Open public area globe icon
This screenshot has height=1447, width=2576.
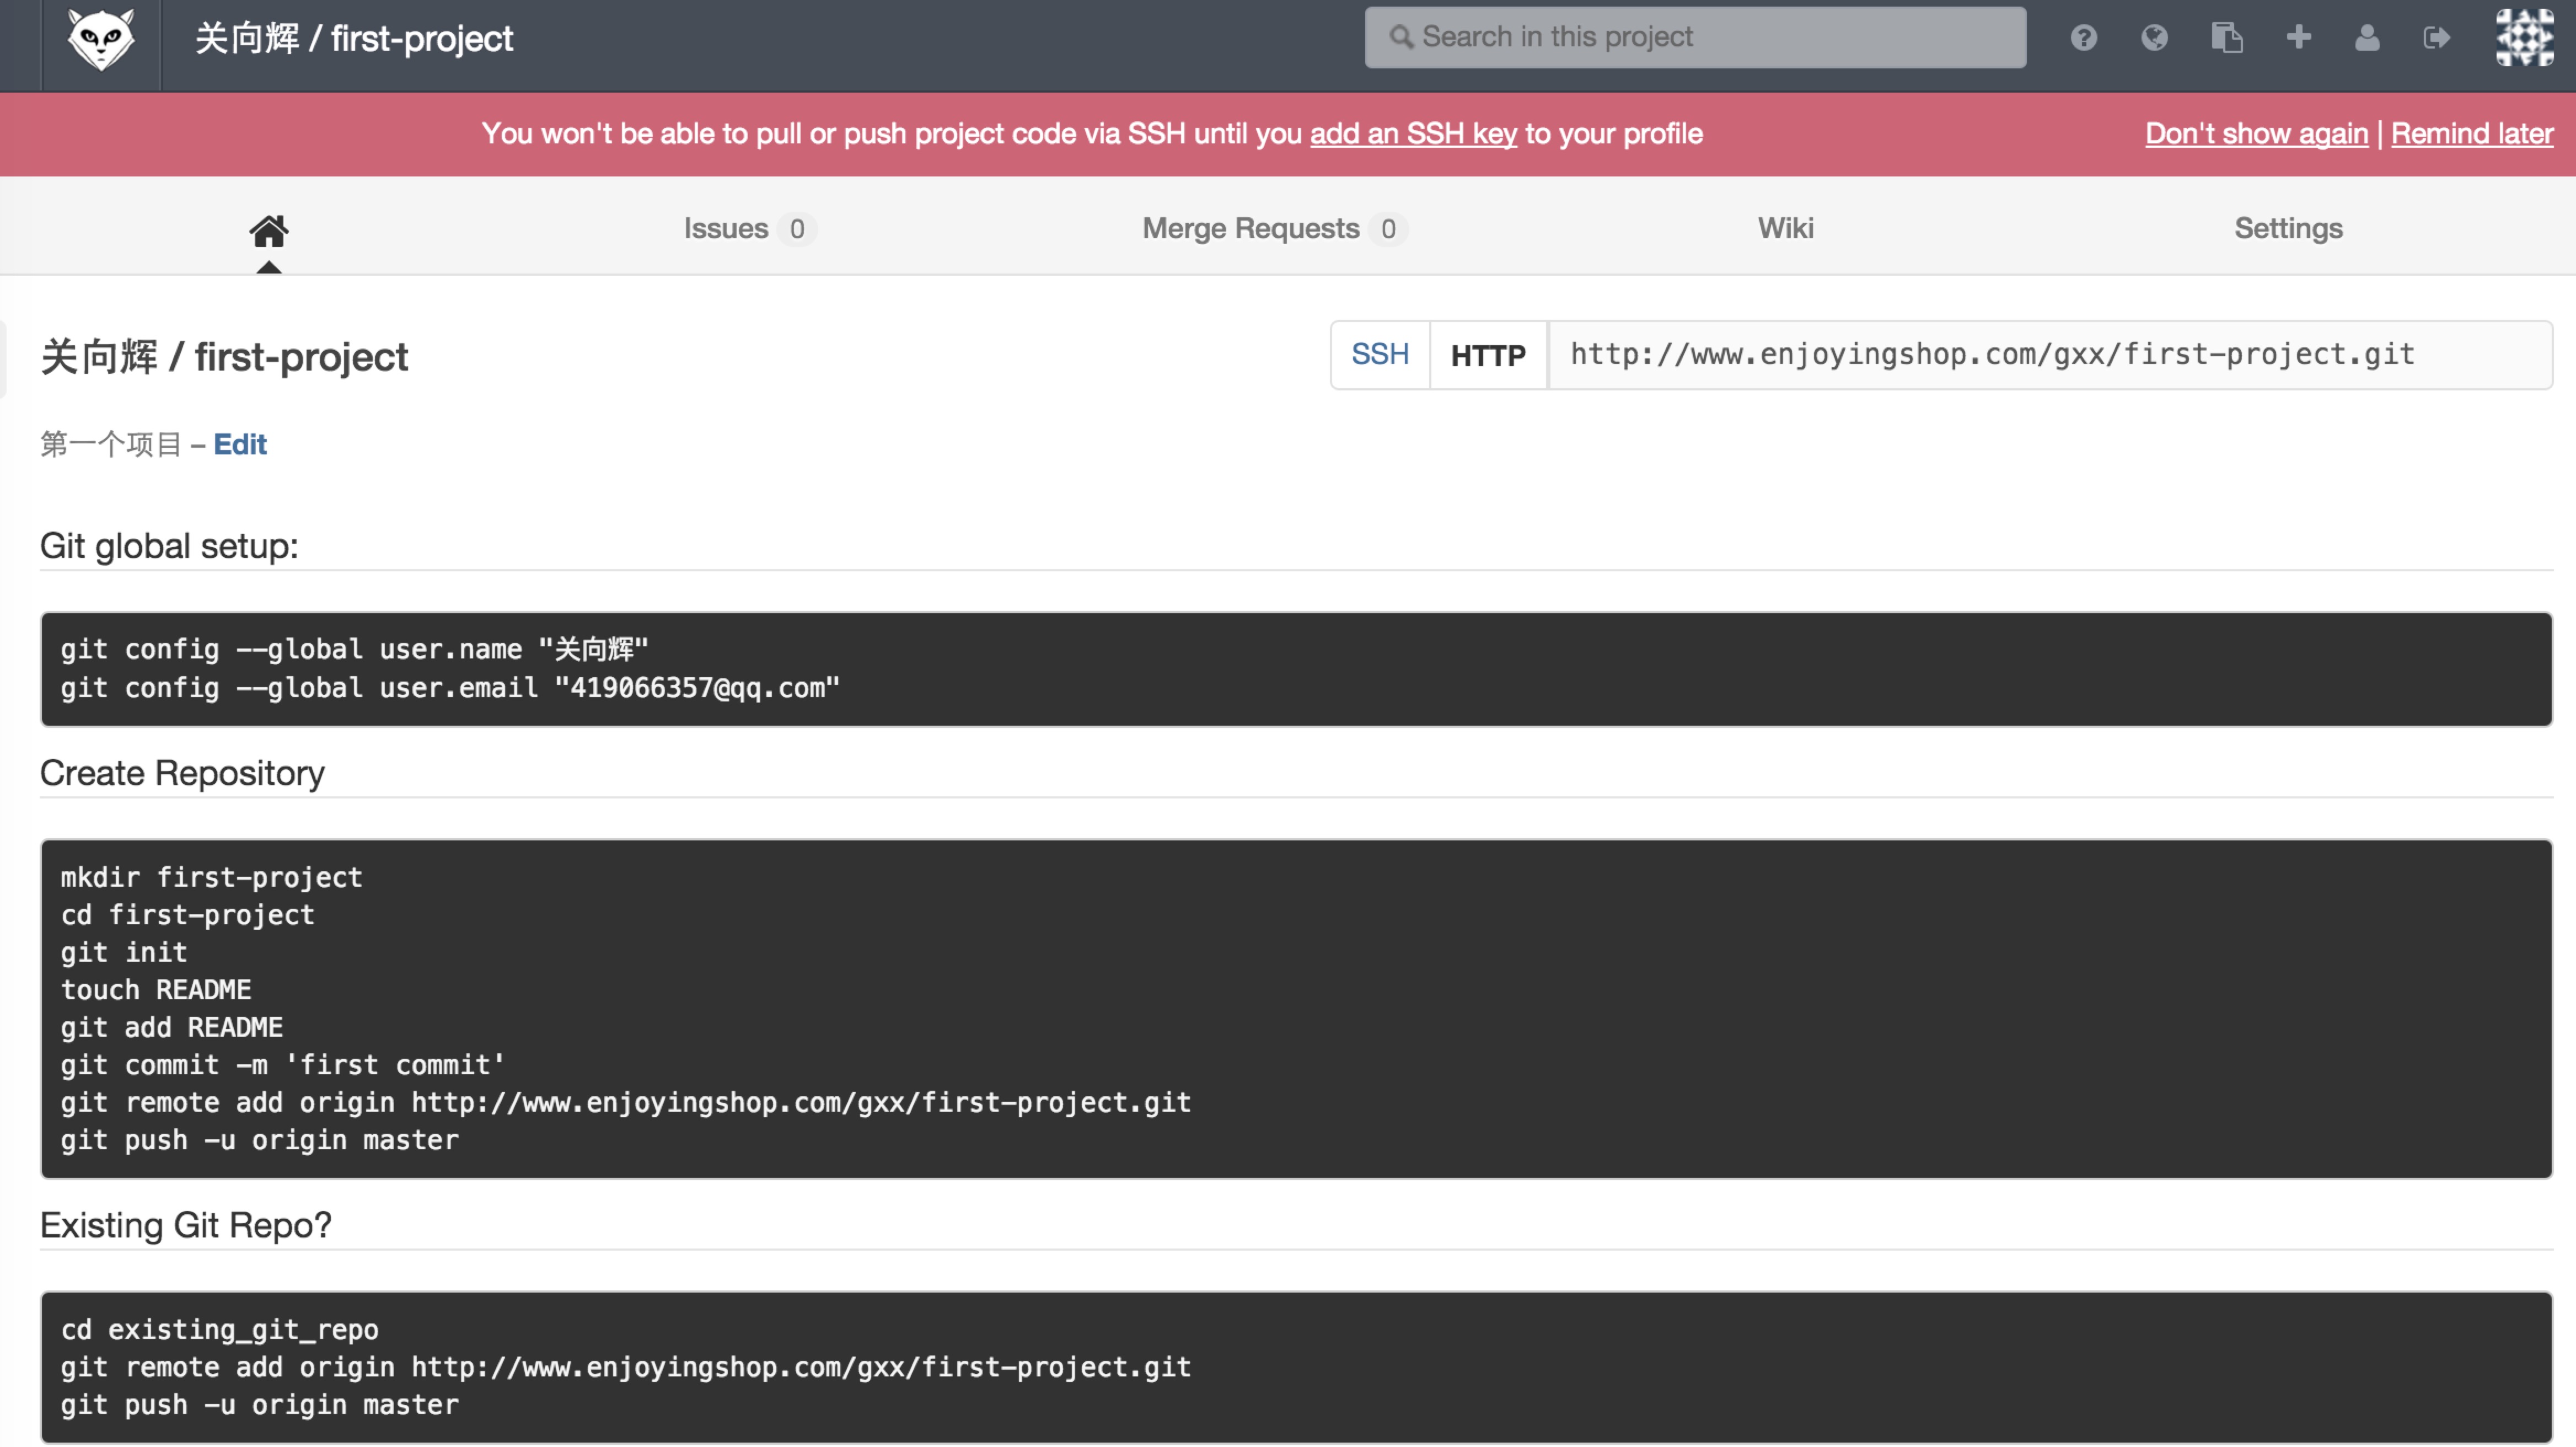point(2154,38)
